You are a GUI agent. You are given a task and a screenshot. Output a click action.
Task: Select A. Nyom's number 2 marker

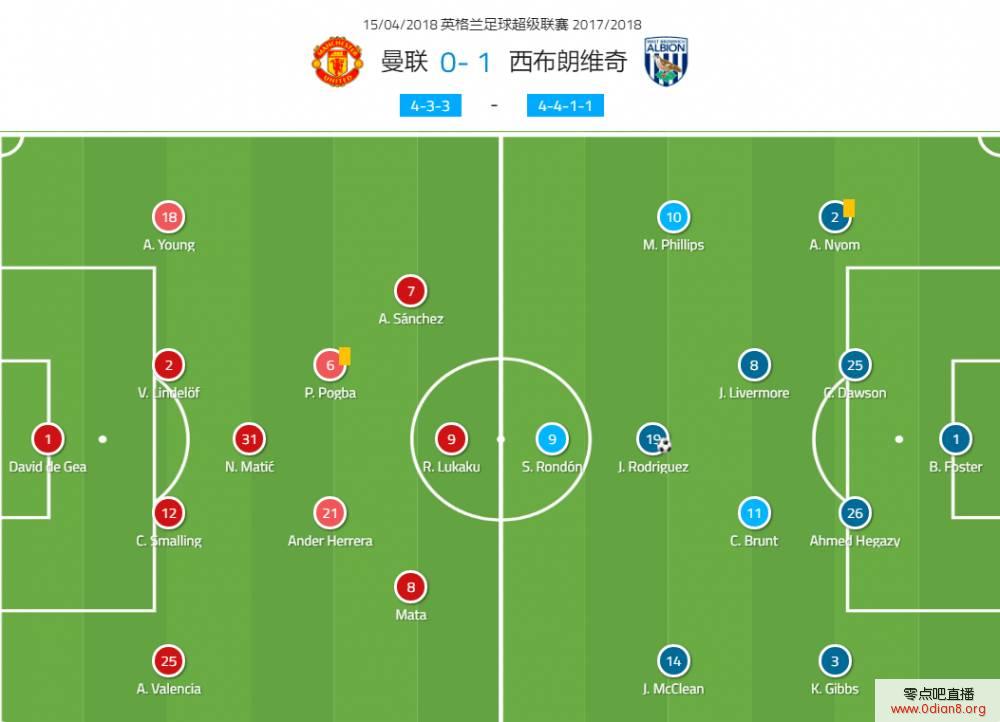tap(834, 217)
